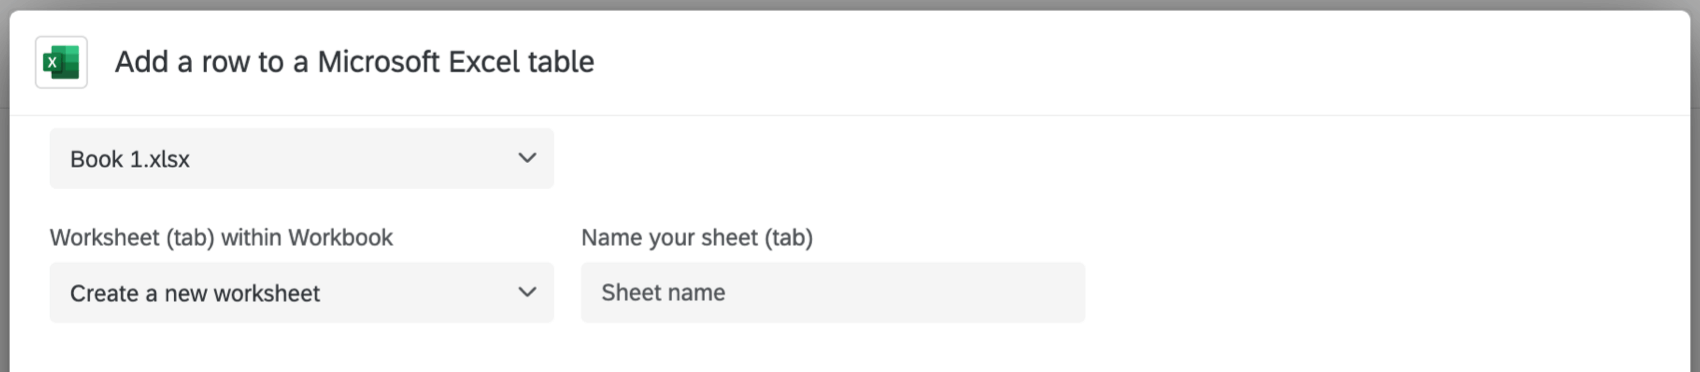The image size is (1700, 372).
Task: Expand the chevron arrow beside Book 1.xlsx
Action: pos(527,158)
